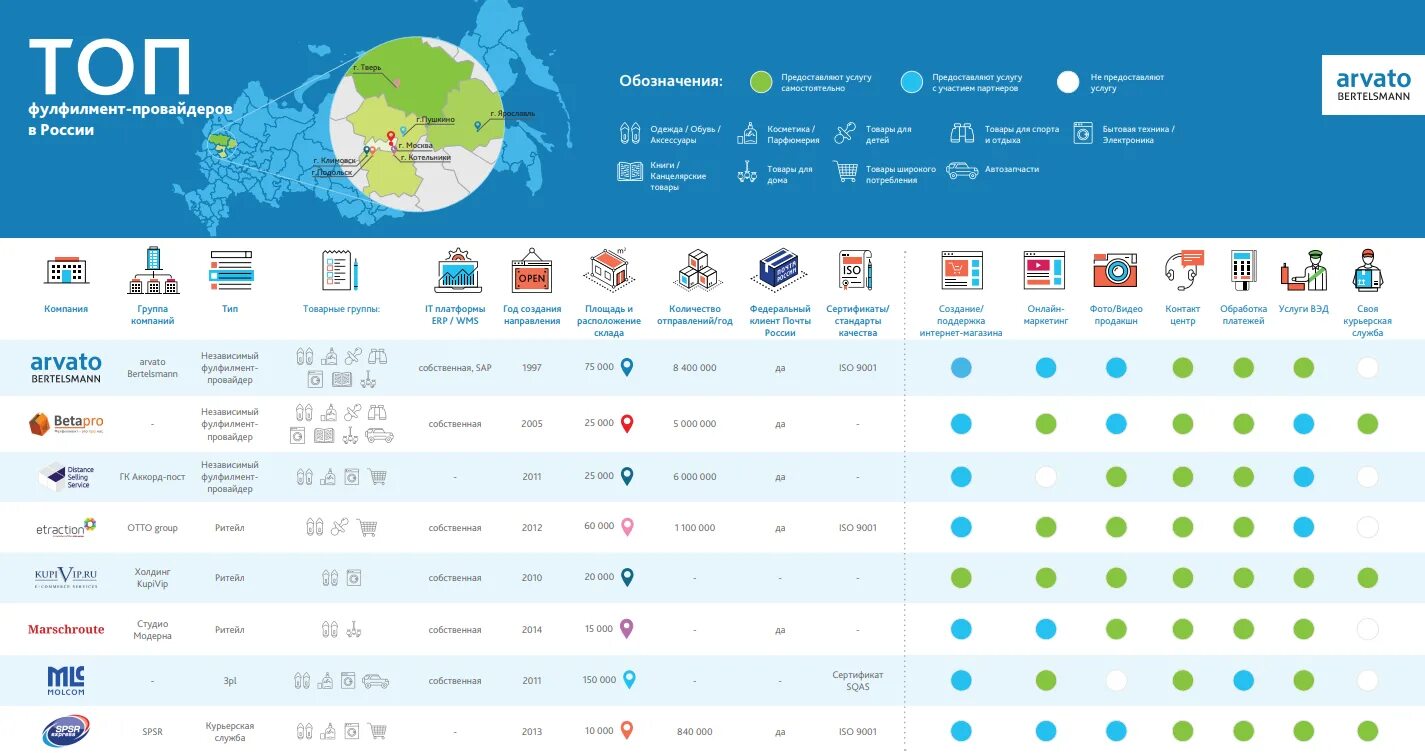Click the pink location pin in etraction row
Screen dimensions: 1425x753
[627, 526]
